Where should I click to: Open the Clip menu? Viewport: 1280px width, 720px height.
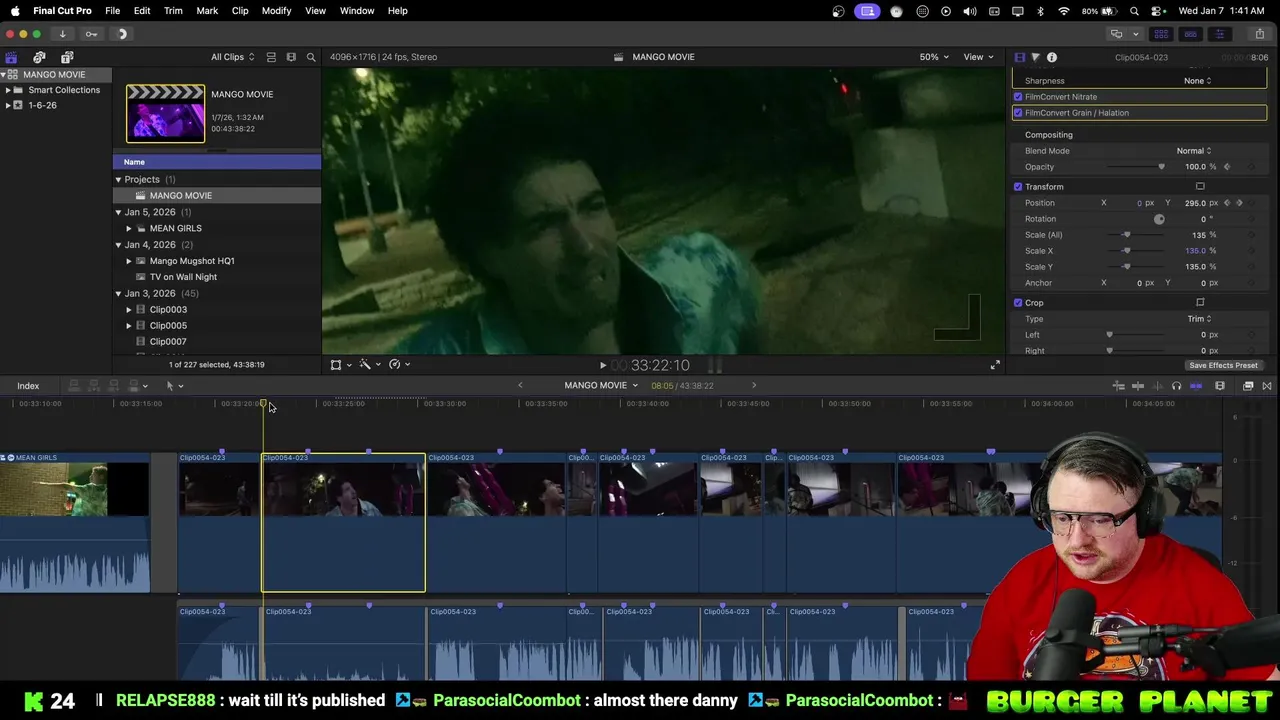[x=240, y=11]
